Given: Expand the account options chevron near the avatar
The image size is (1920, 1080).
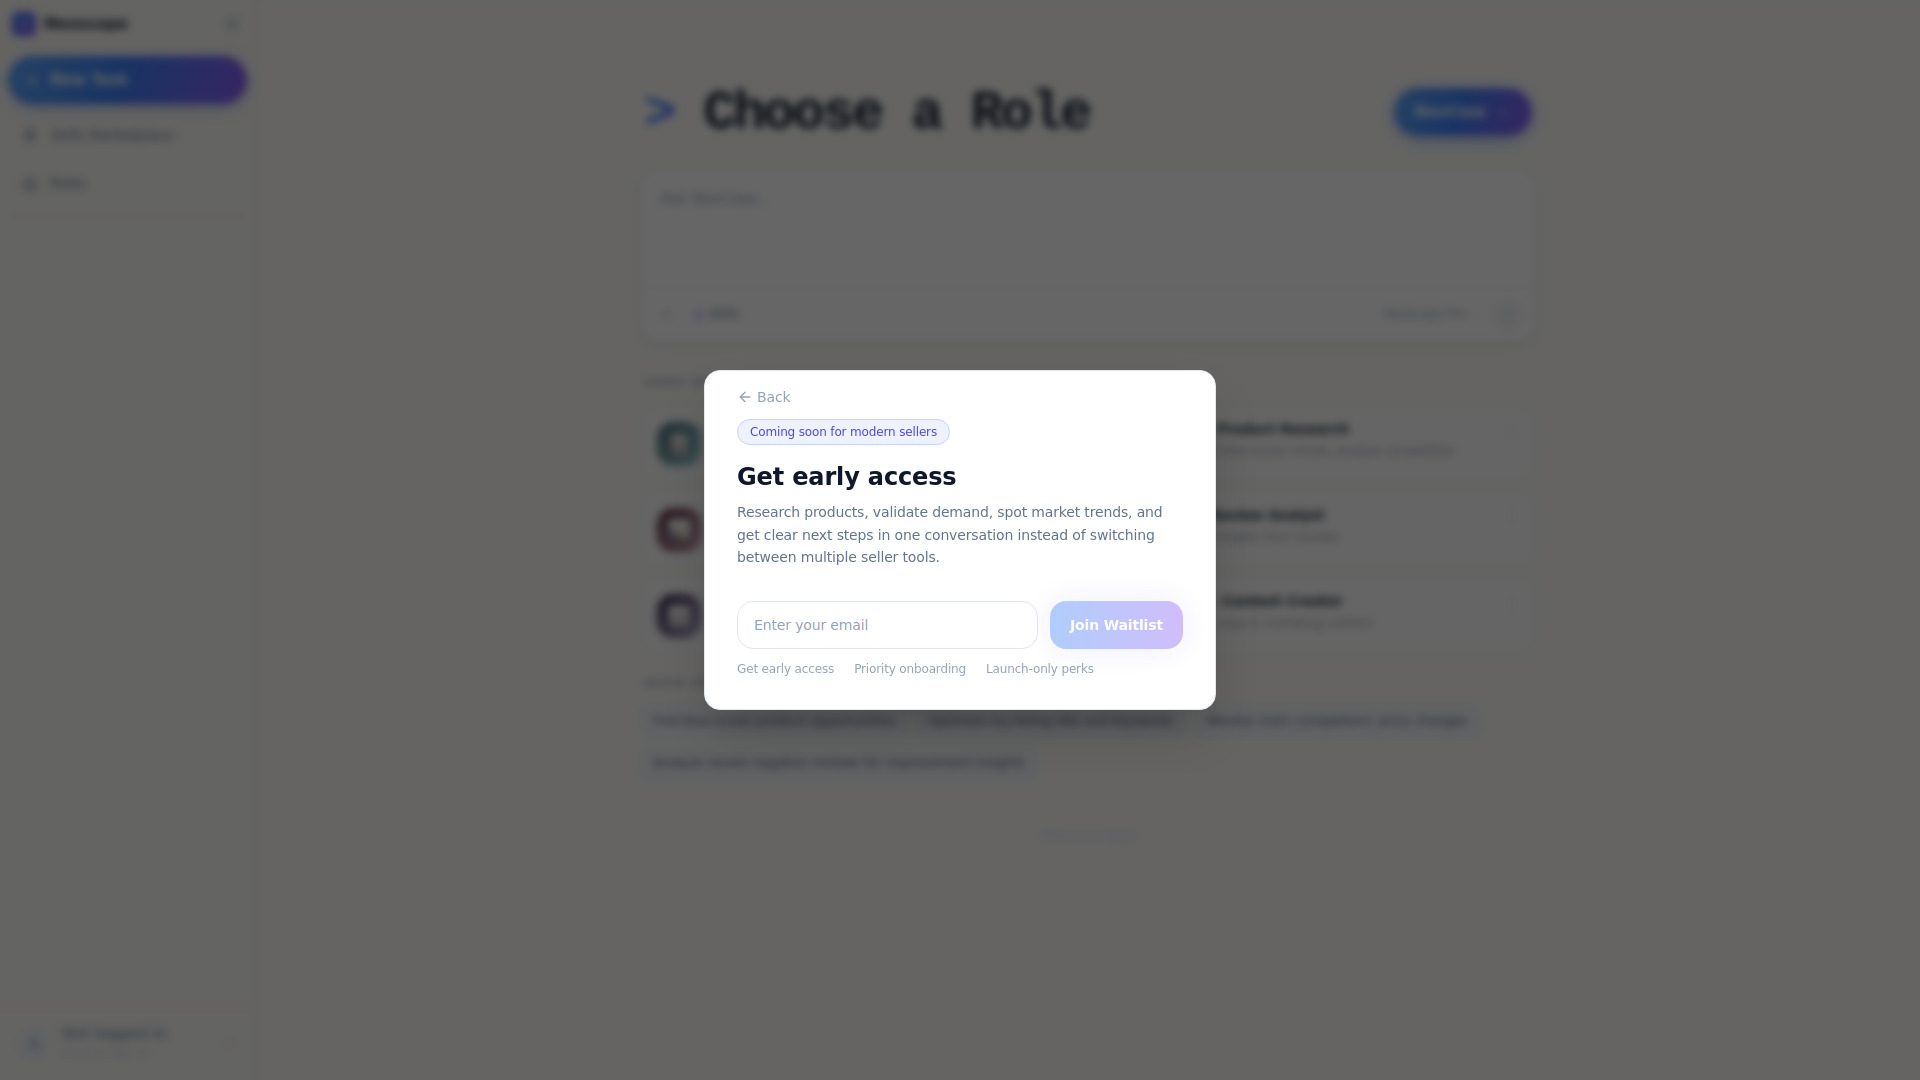Looking at the screenshot, I should (230, 1043).
